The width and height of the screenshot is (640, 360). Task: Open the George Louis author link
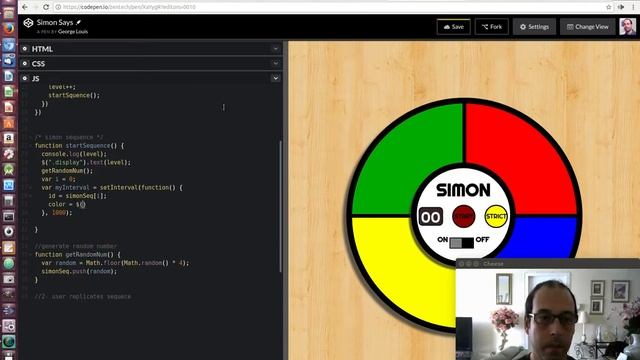point(73,31)
